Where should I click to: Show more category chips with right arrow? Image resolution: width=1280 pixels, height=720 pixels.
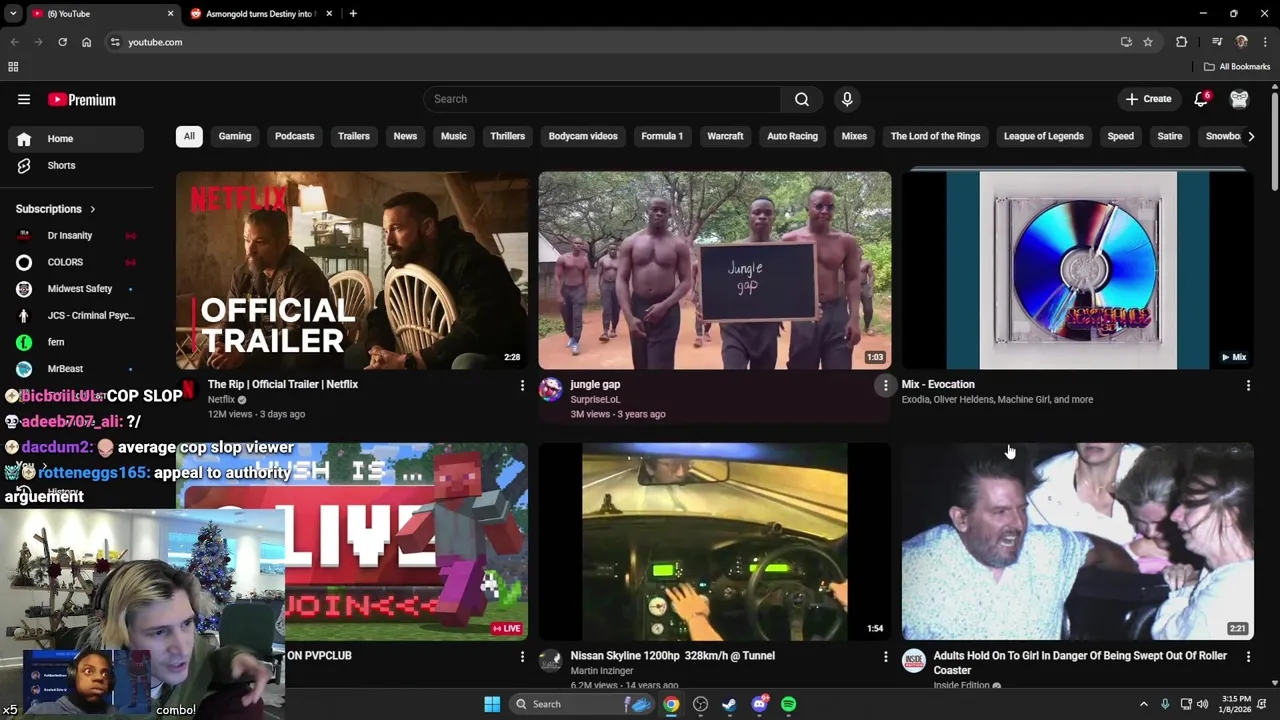click(x=1250, y=136)
